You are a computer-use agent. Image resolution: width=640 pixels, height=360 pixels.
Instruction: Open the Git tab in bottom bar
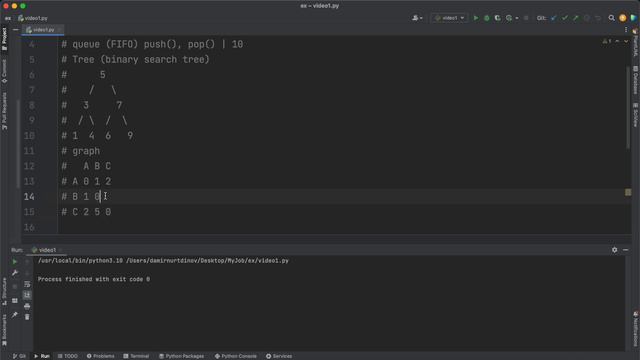tap(19, 356)
